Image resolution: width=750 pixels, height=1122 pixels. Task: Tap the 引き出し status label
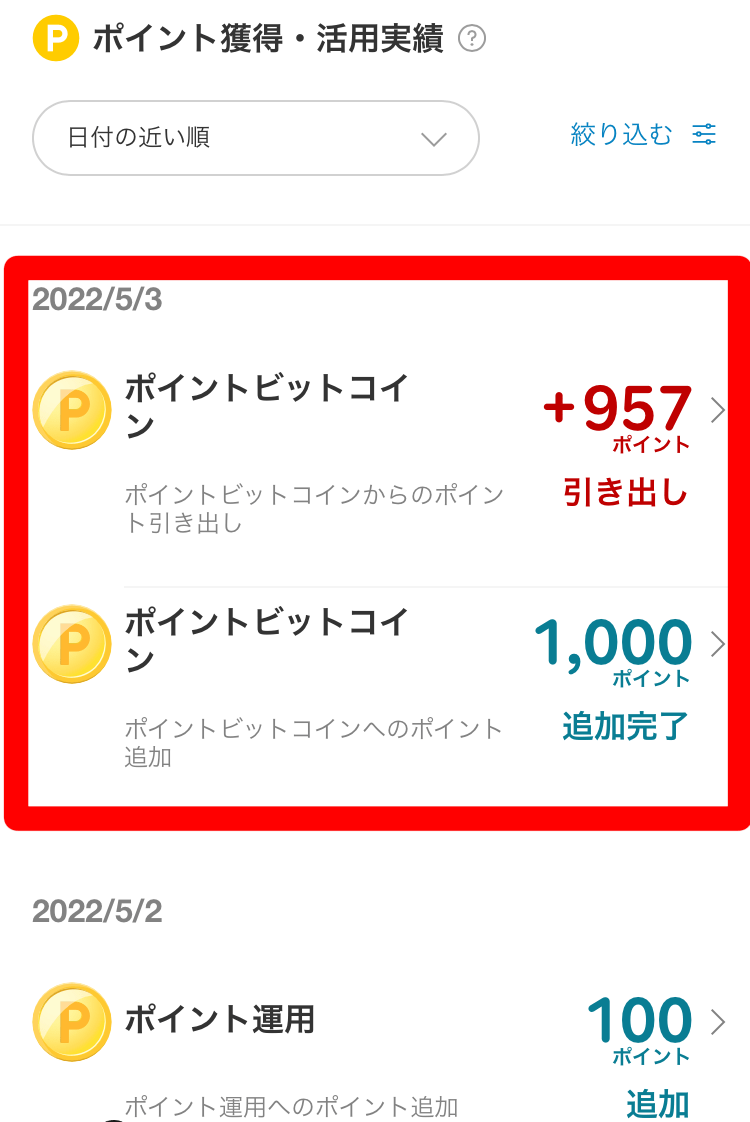tap(626, 493)
